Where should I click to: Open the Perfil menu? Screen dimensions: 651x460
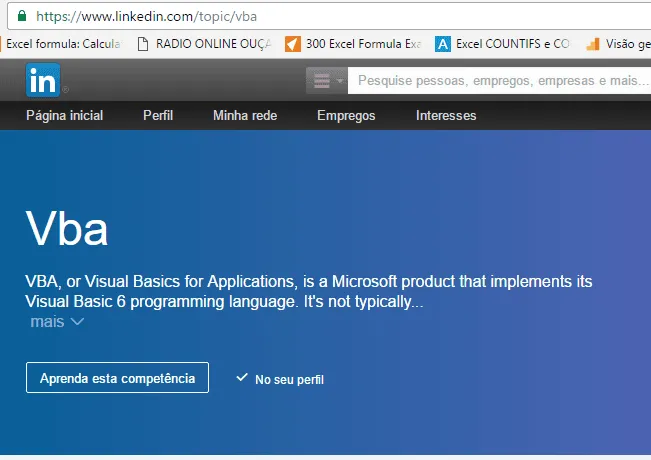[158, 115]
